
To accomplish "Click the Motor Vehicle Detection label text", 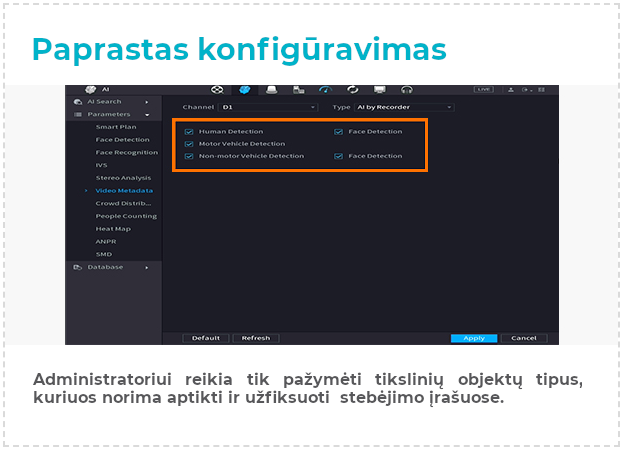I will [x=242, y=144].
